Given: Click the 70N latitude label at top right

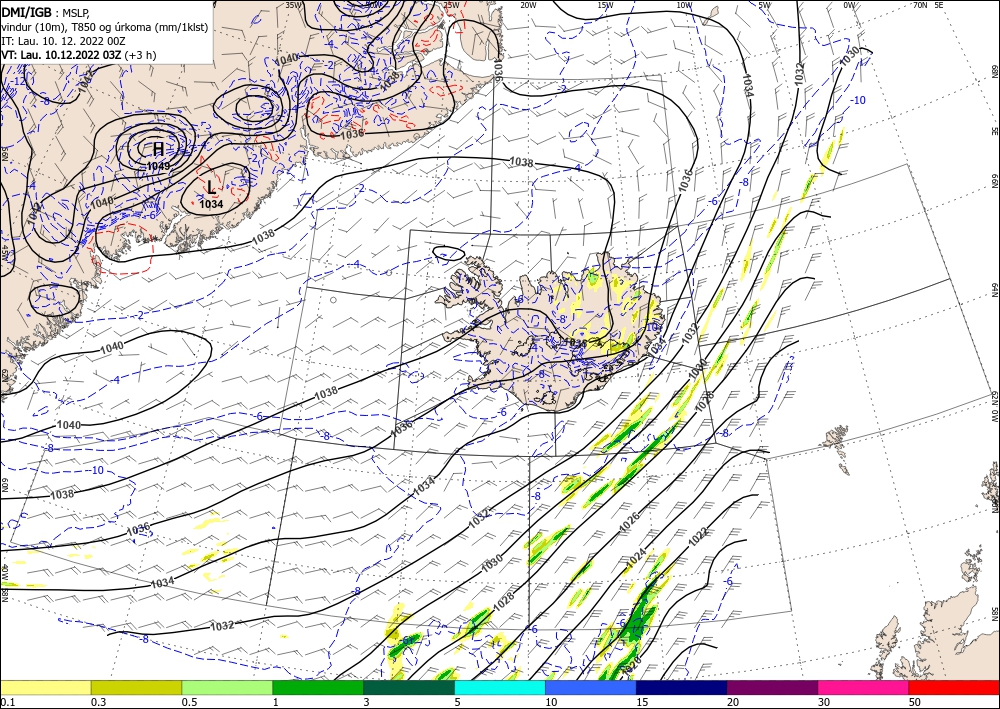Looking at the screenshot, I should (920, 4).
